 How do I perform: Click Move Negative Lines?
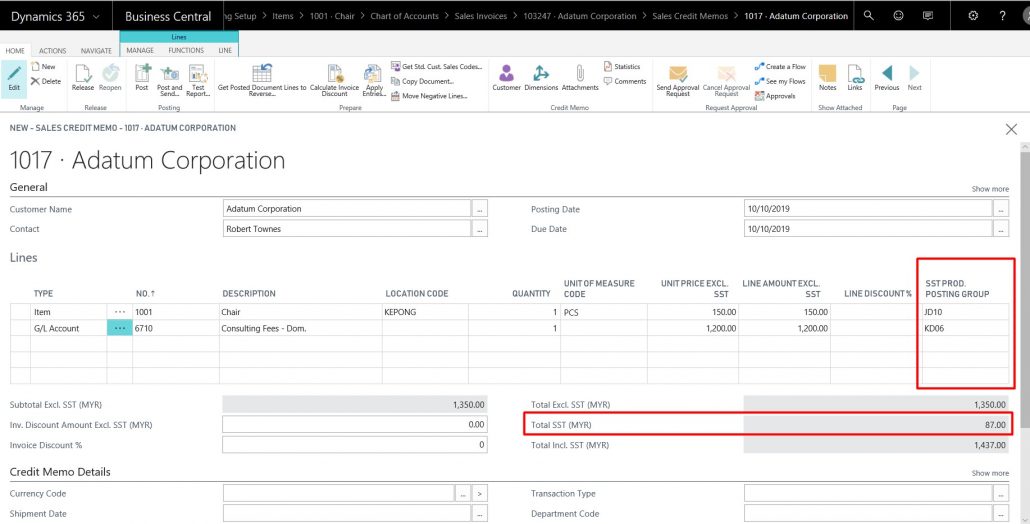pos(429,96)
